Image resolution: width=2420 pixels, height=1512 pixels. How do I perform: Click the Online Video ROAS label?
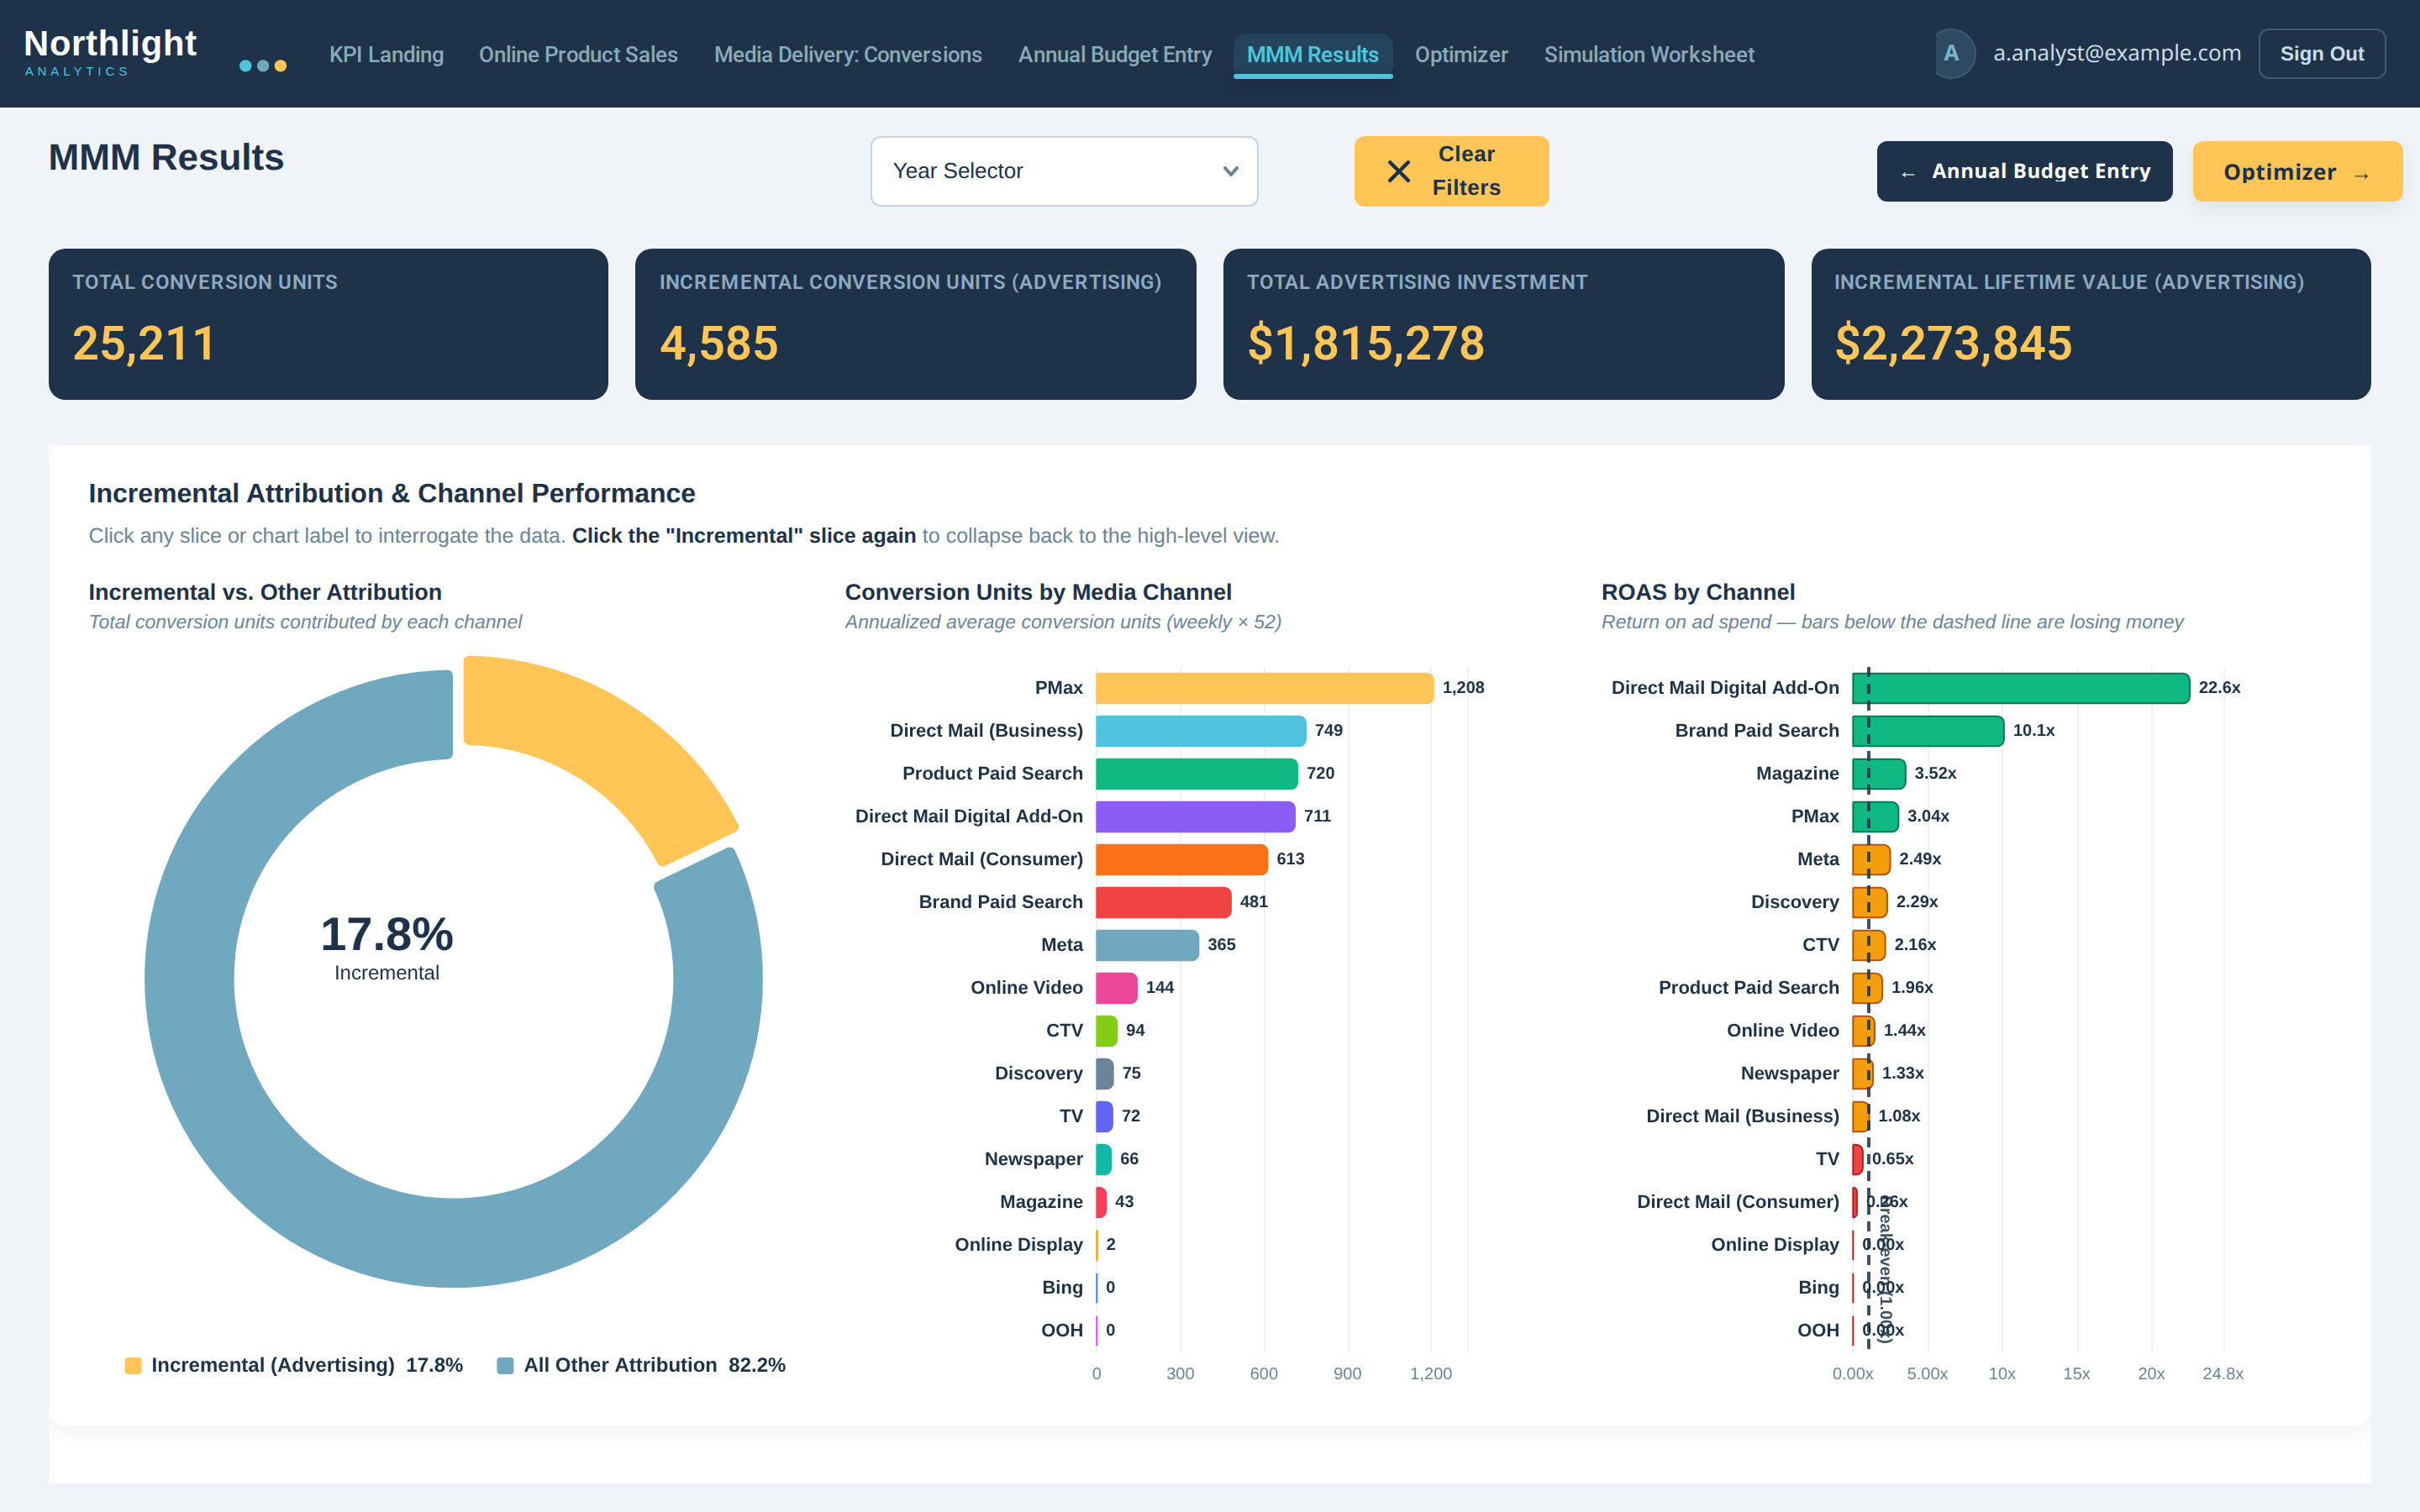pos(1782,1030)
